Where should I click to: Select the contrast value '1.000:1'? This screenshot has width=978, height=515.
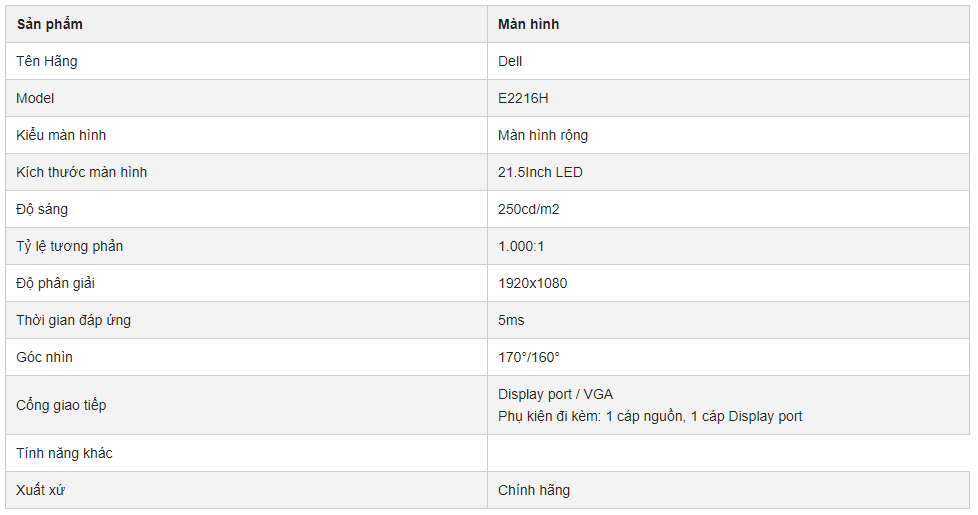(521, 246)
